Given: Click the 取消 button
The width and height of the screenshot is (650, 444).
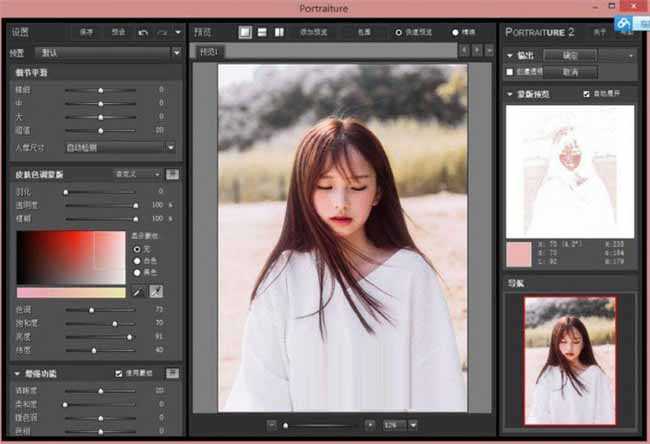Looking at the screenshot, I should (571, 72).
